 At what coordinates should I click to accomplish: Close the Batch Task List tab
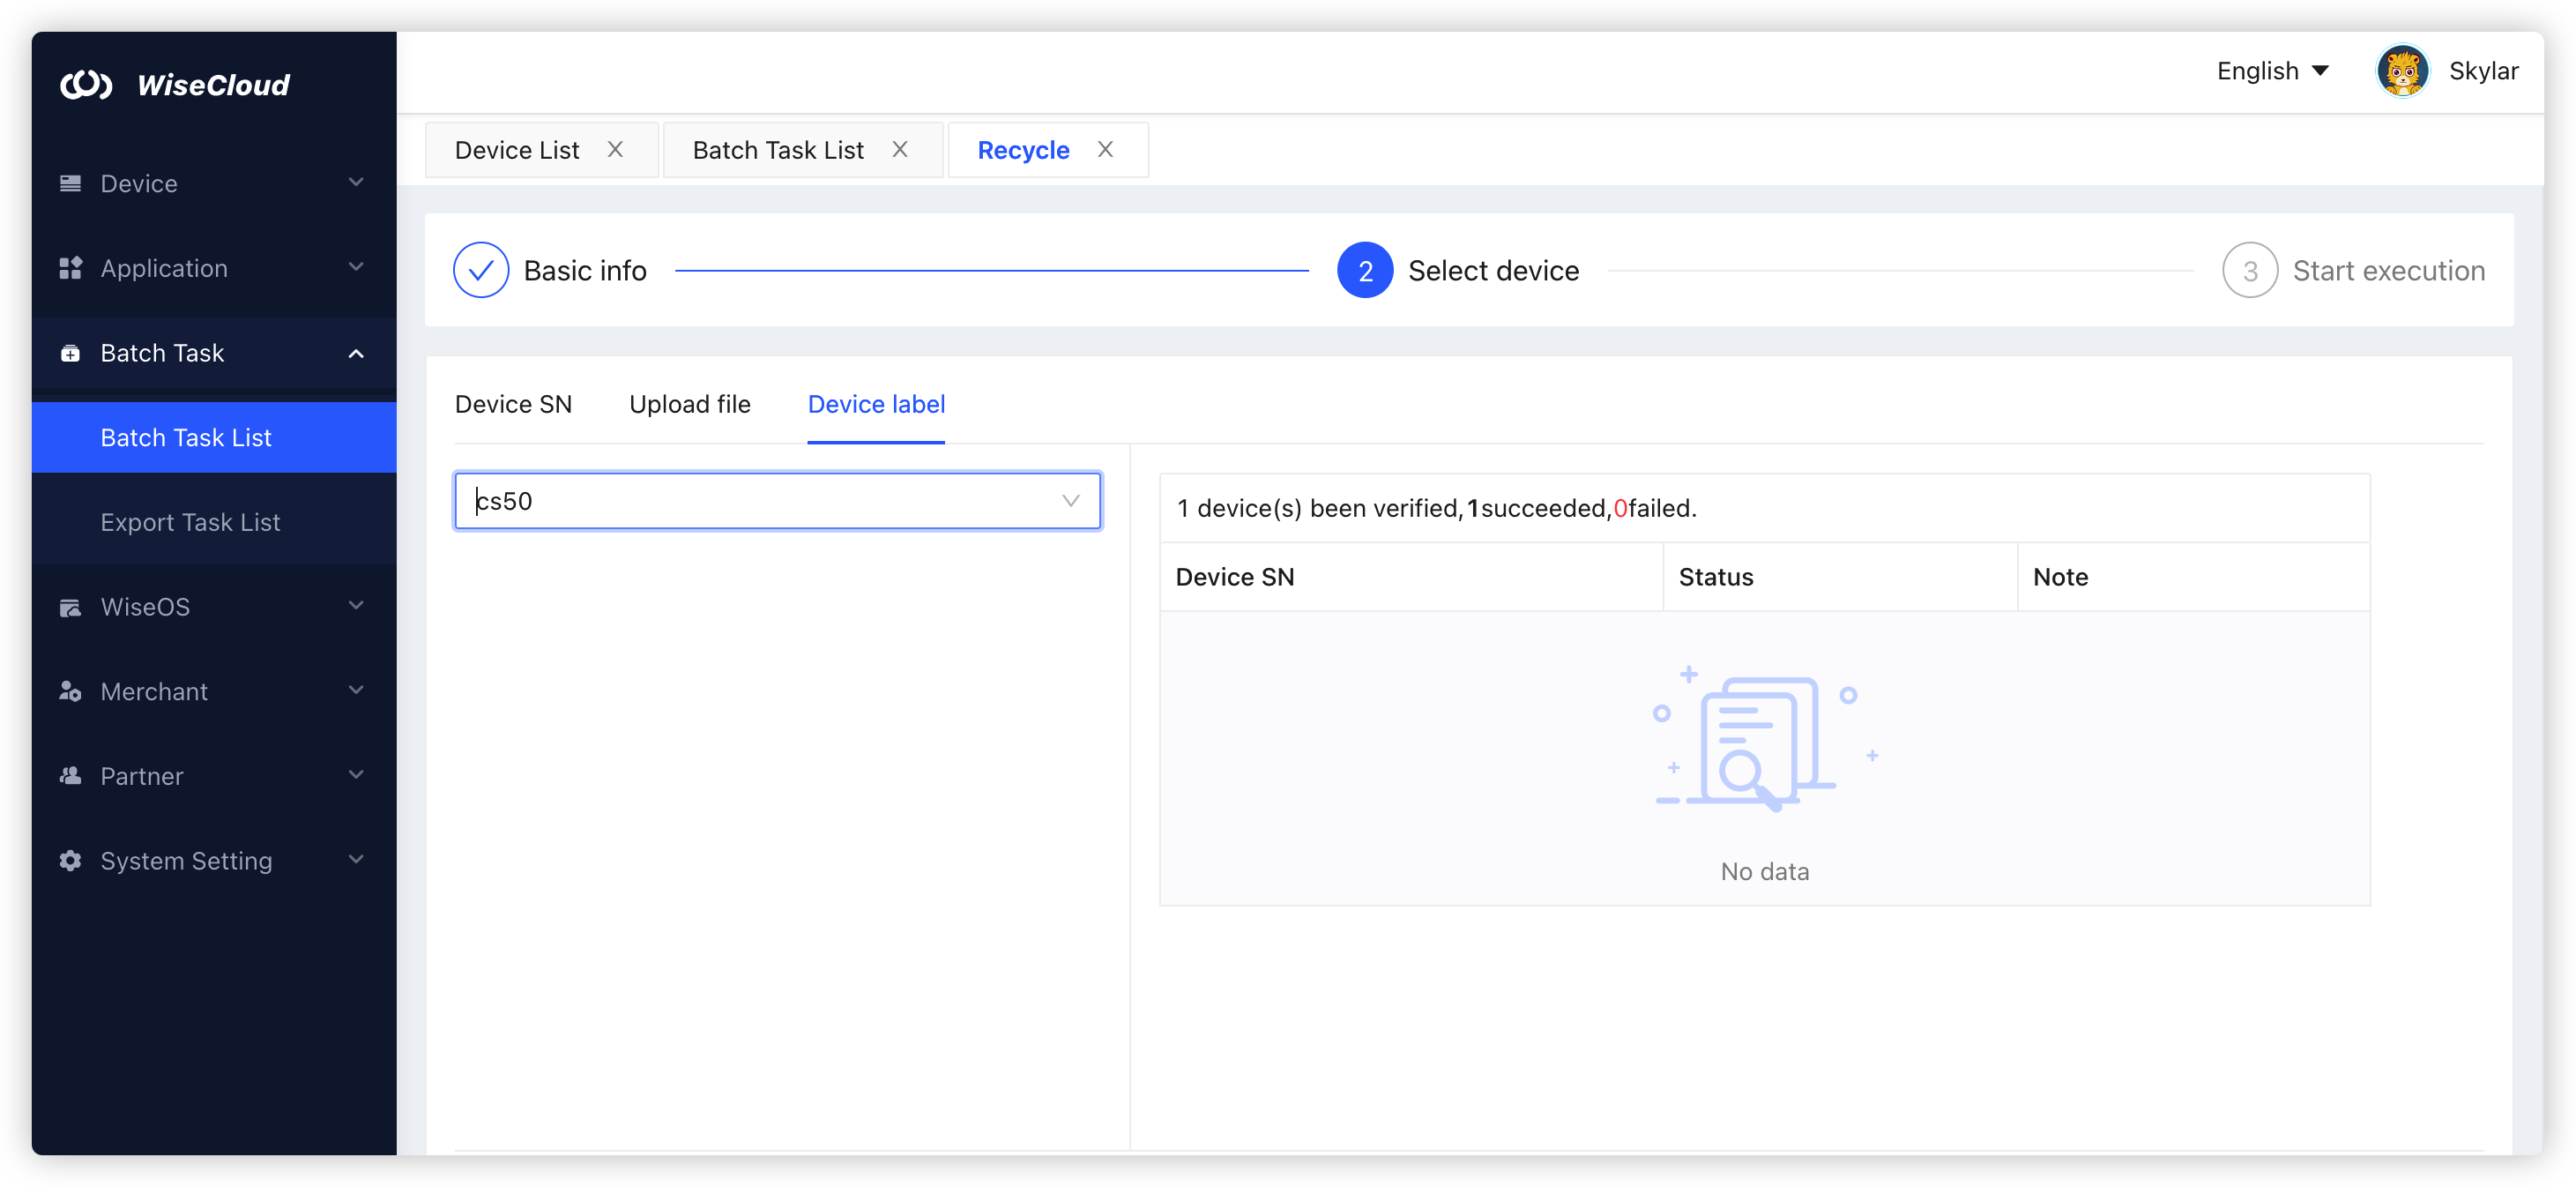[900, 149]
